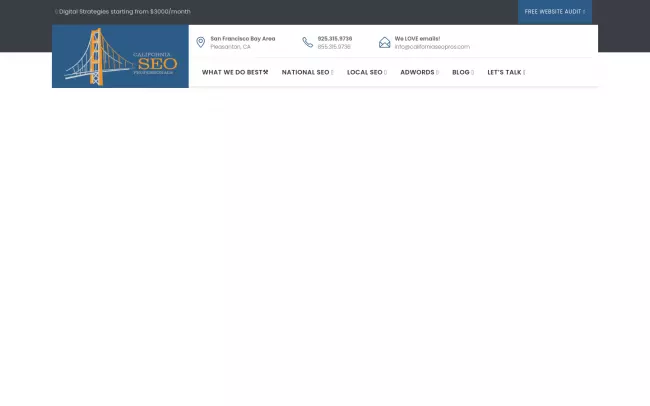Click the arrow icon in Free Website Audit
The width and height of the screenshot is (650, 406).
[584, 12]
